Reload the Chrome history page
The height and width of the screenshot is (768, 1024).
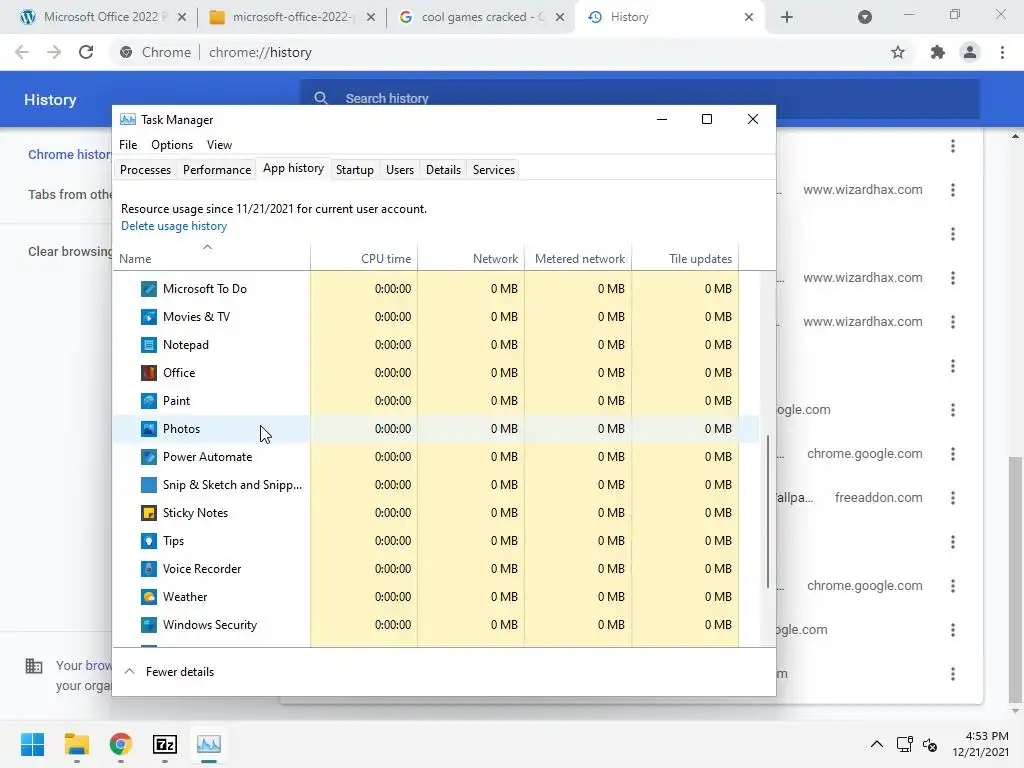86,52
